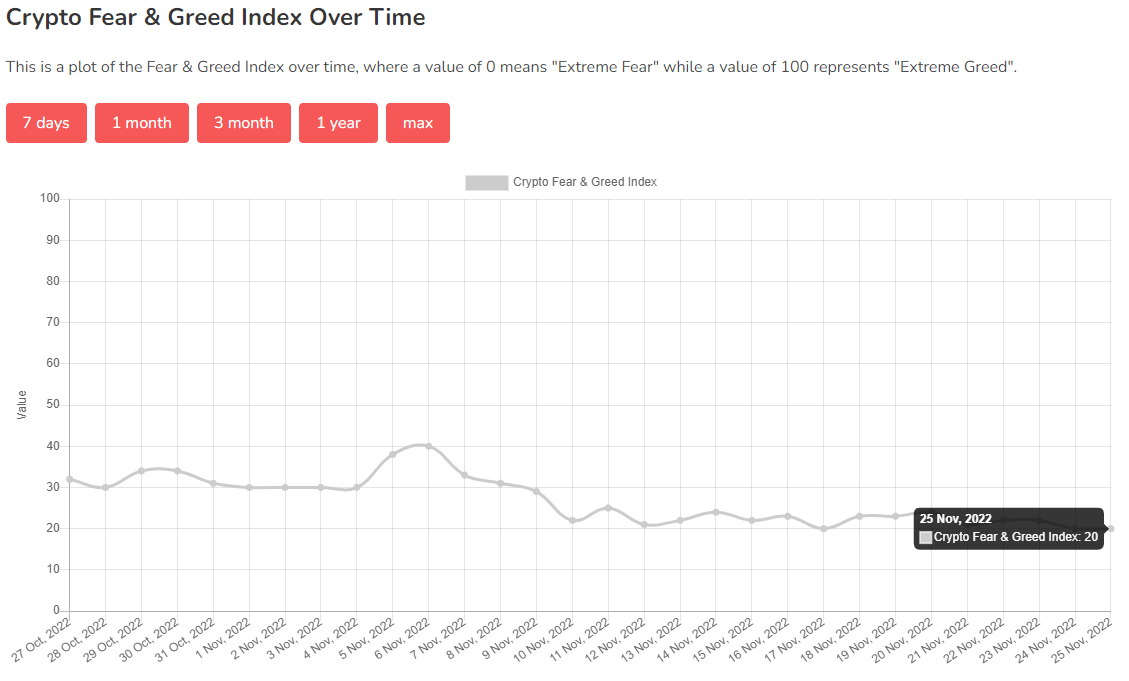Click the 11 Nov, 2022 data point
The width and height of the screenshot is (1129, 681).
click(x=608, y=508)
